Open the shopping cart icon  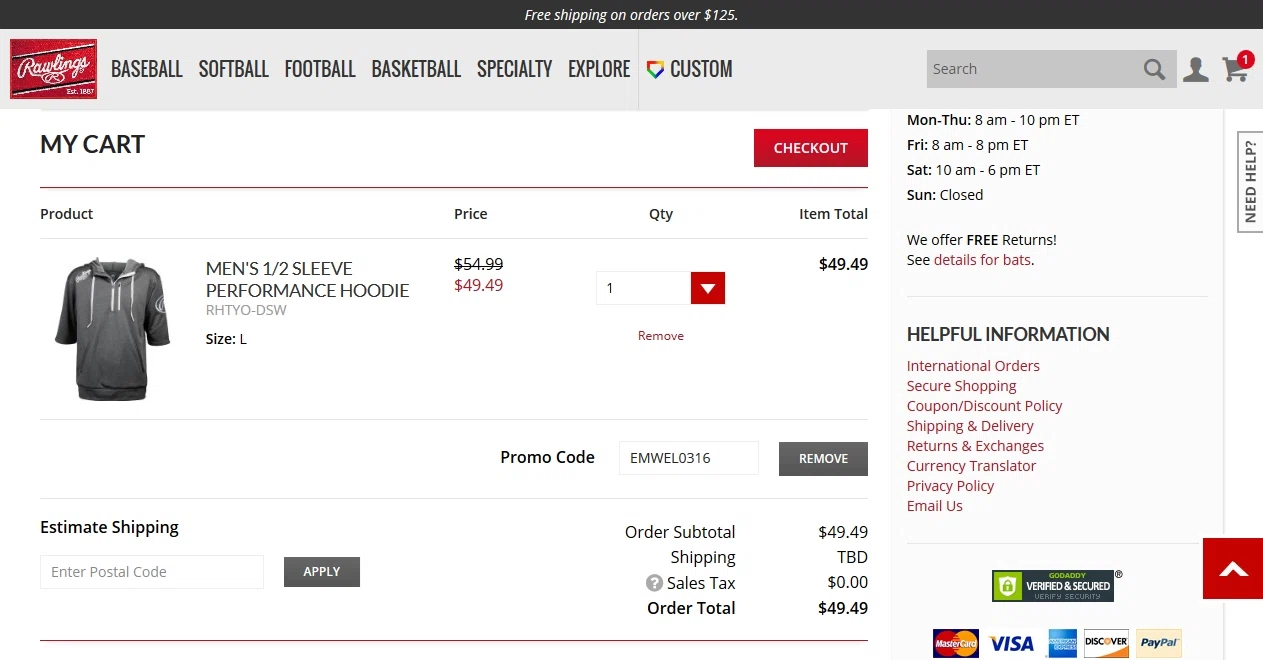coord(1236,68)
